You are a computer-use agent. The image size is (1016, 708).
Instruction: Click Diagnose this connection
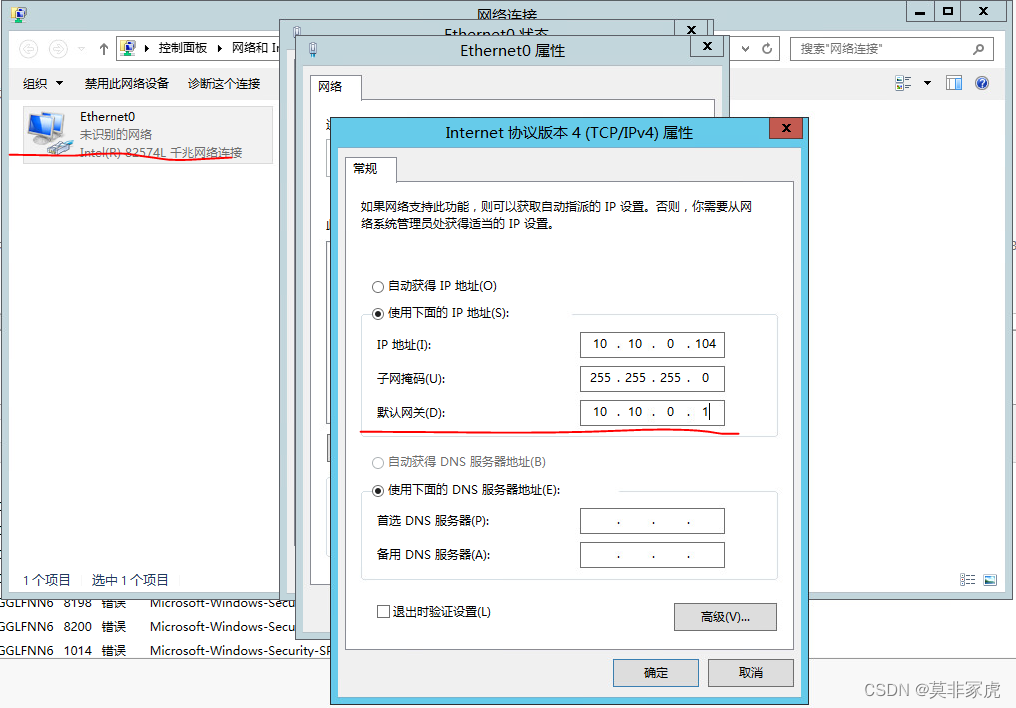224,83
